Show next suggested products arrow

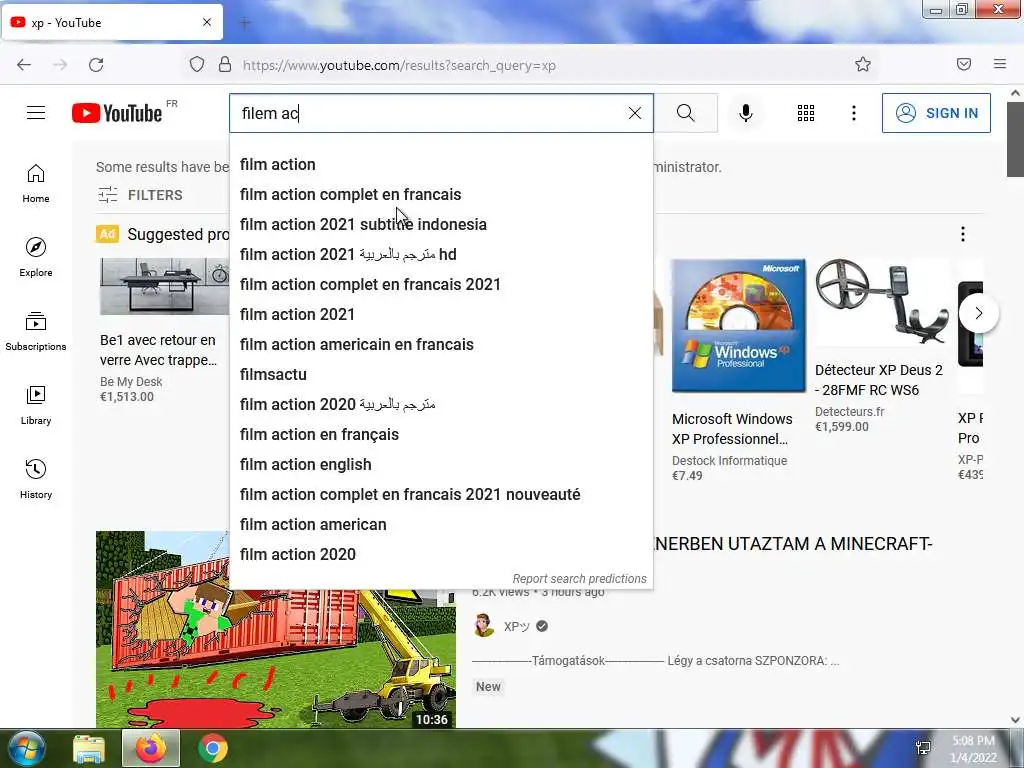[x=978, y=313]
